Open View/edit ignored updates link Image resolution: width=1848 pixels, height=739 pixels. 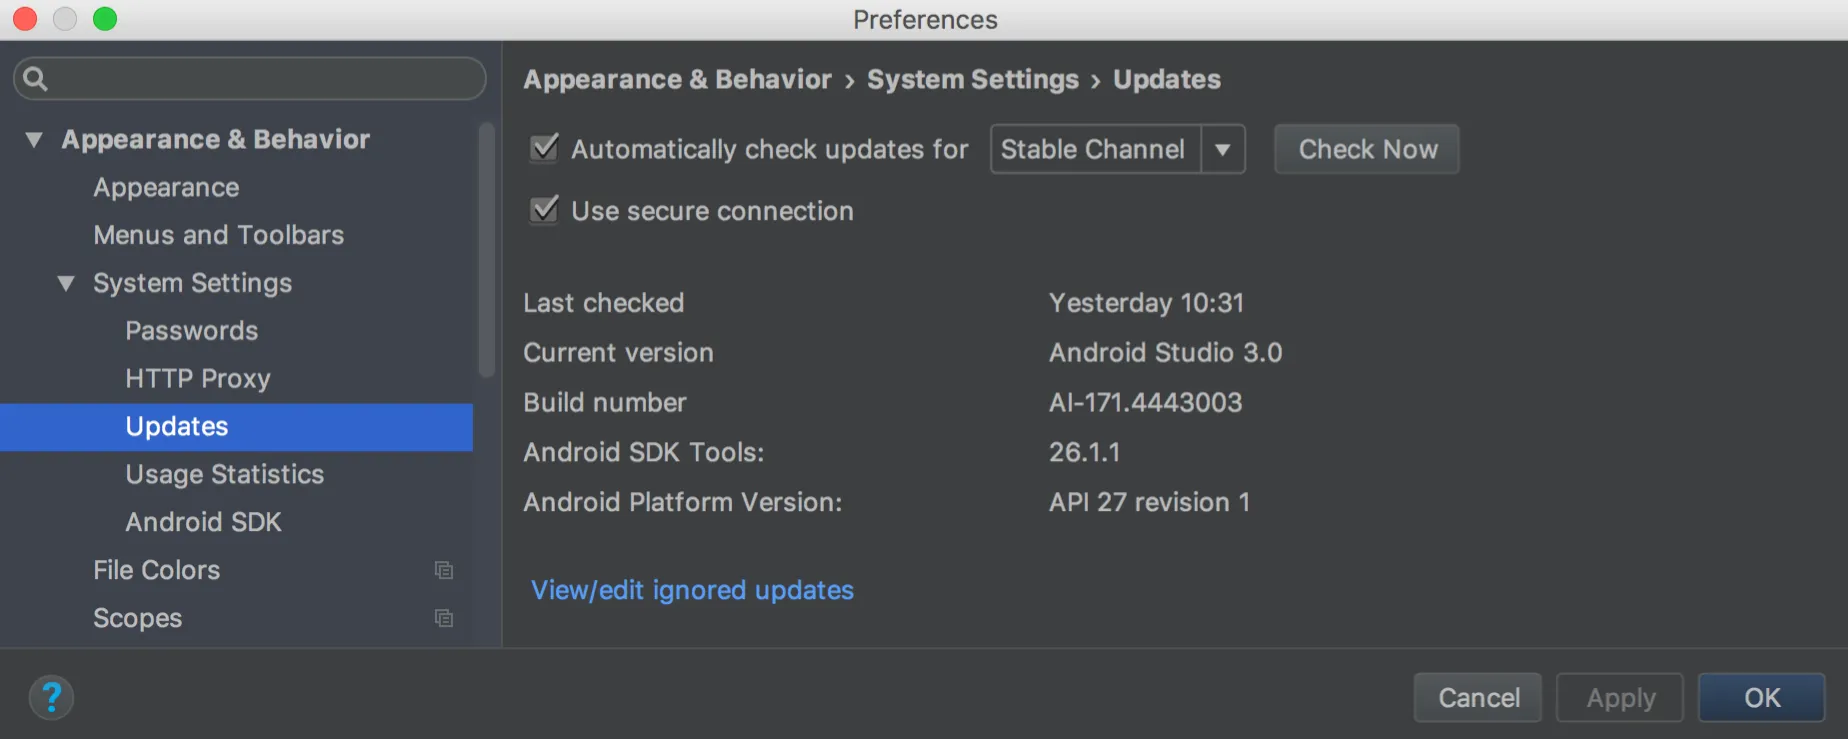(x=692, y=590)
